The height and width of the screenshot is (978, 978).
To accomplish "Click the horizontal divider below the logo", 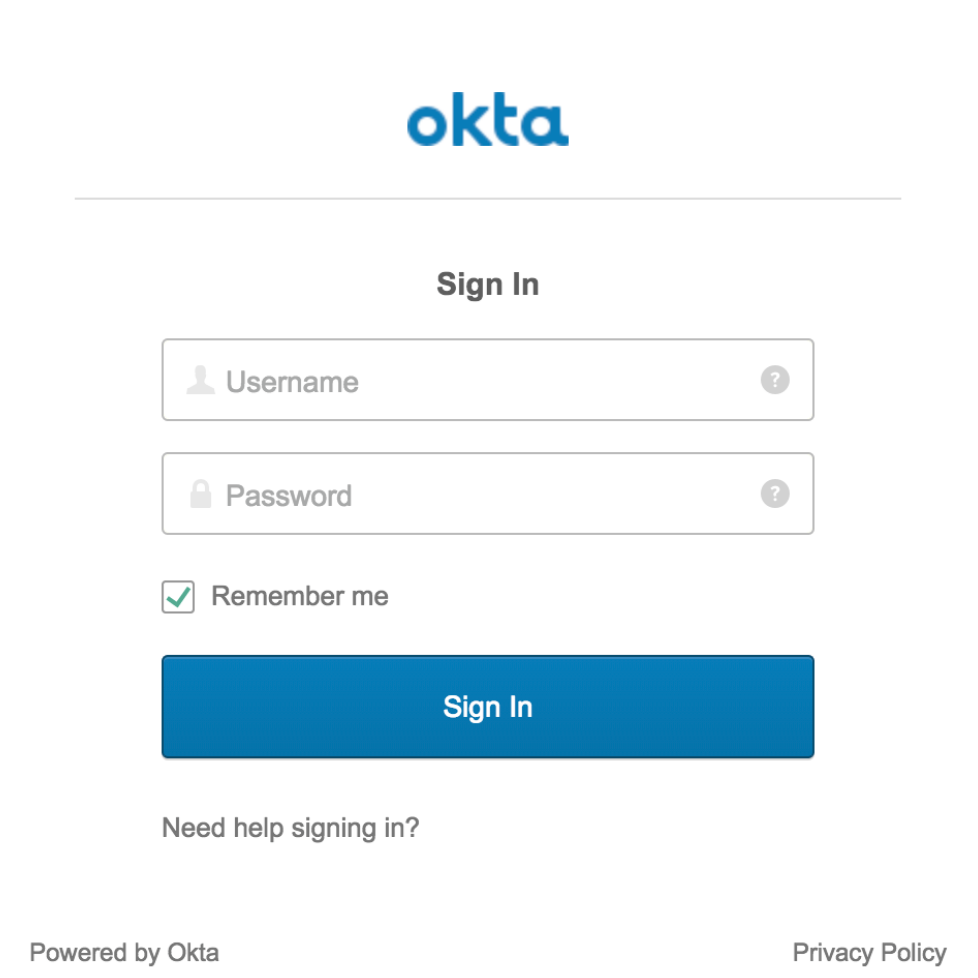I will pos(487,199).
